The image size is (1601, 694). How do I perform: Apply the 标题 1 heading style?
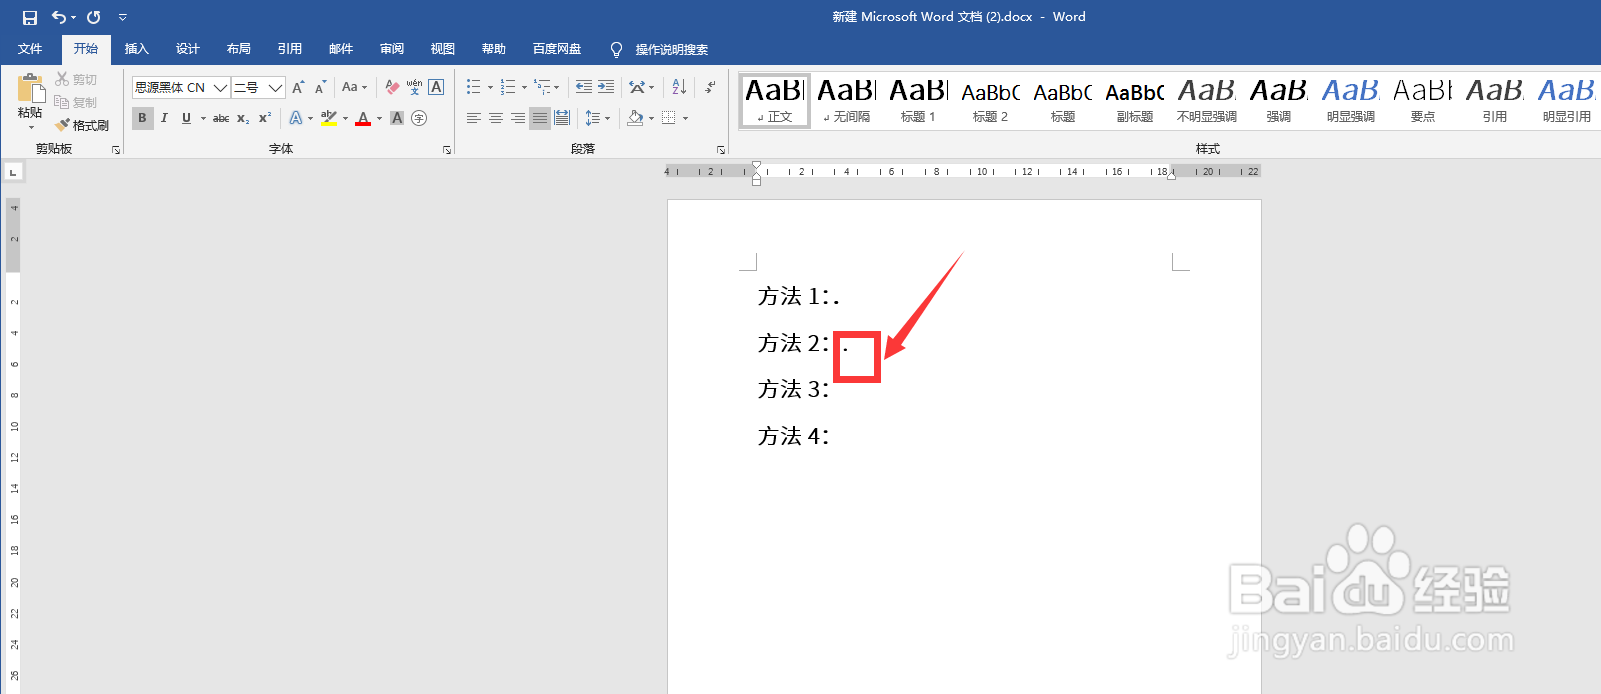click(x=919, y=101)
